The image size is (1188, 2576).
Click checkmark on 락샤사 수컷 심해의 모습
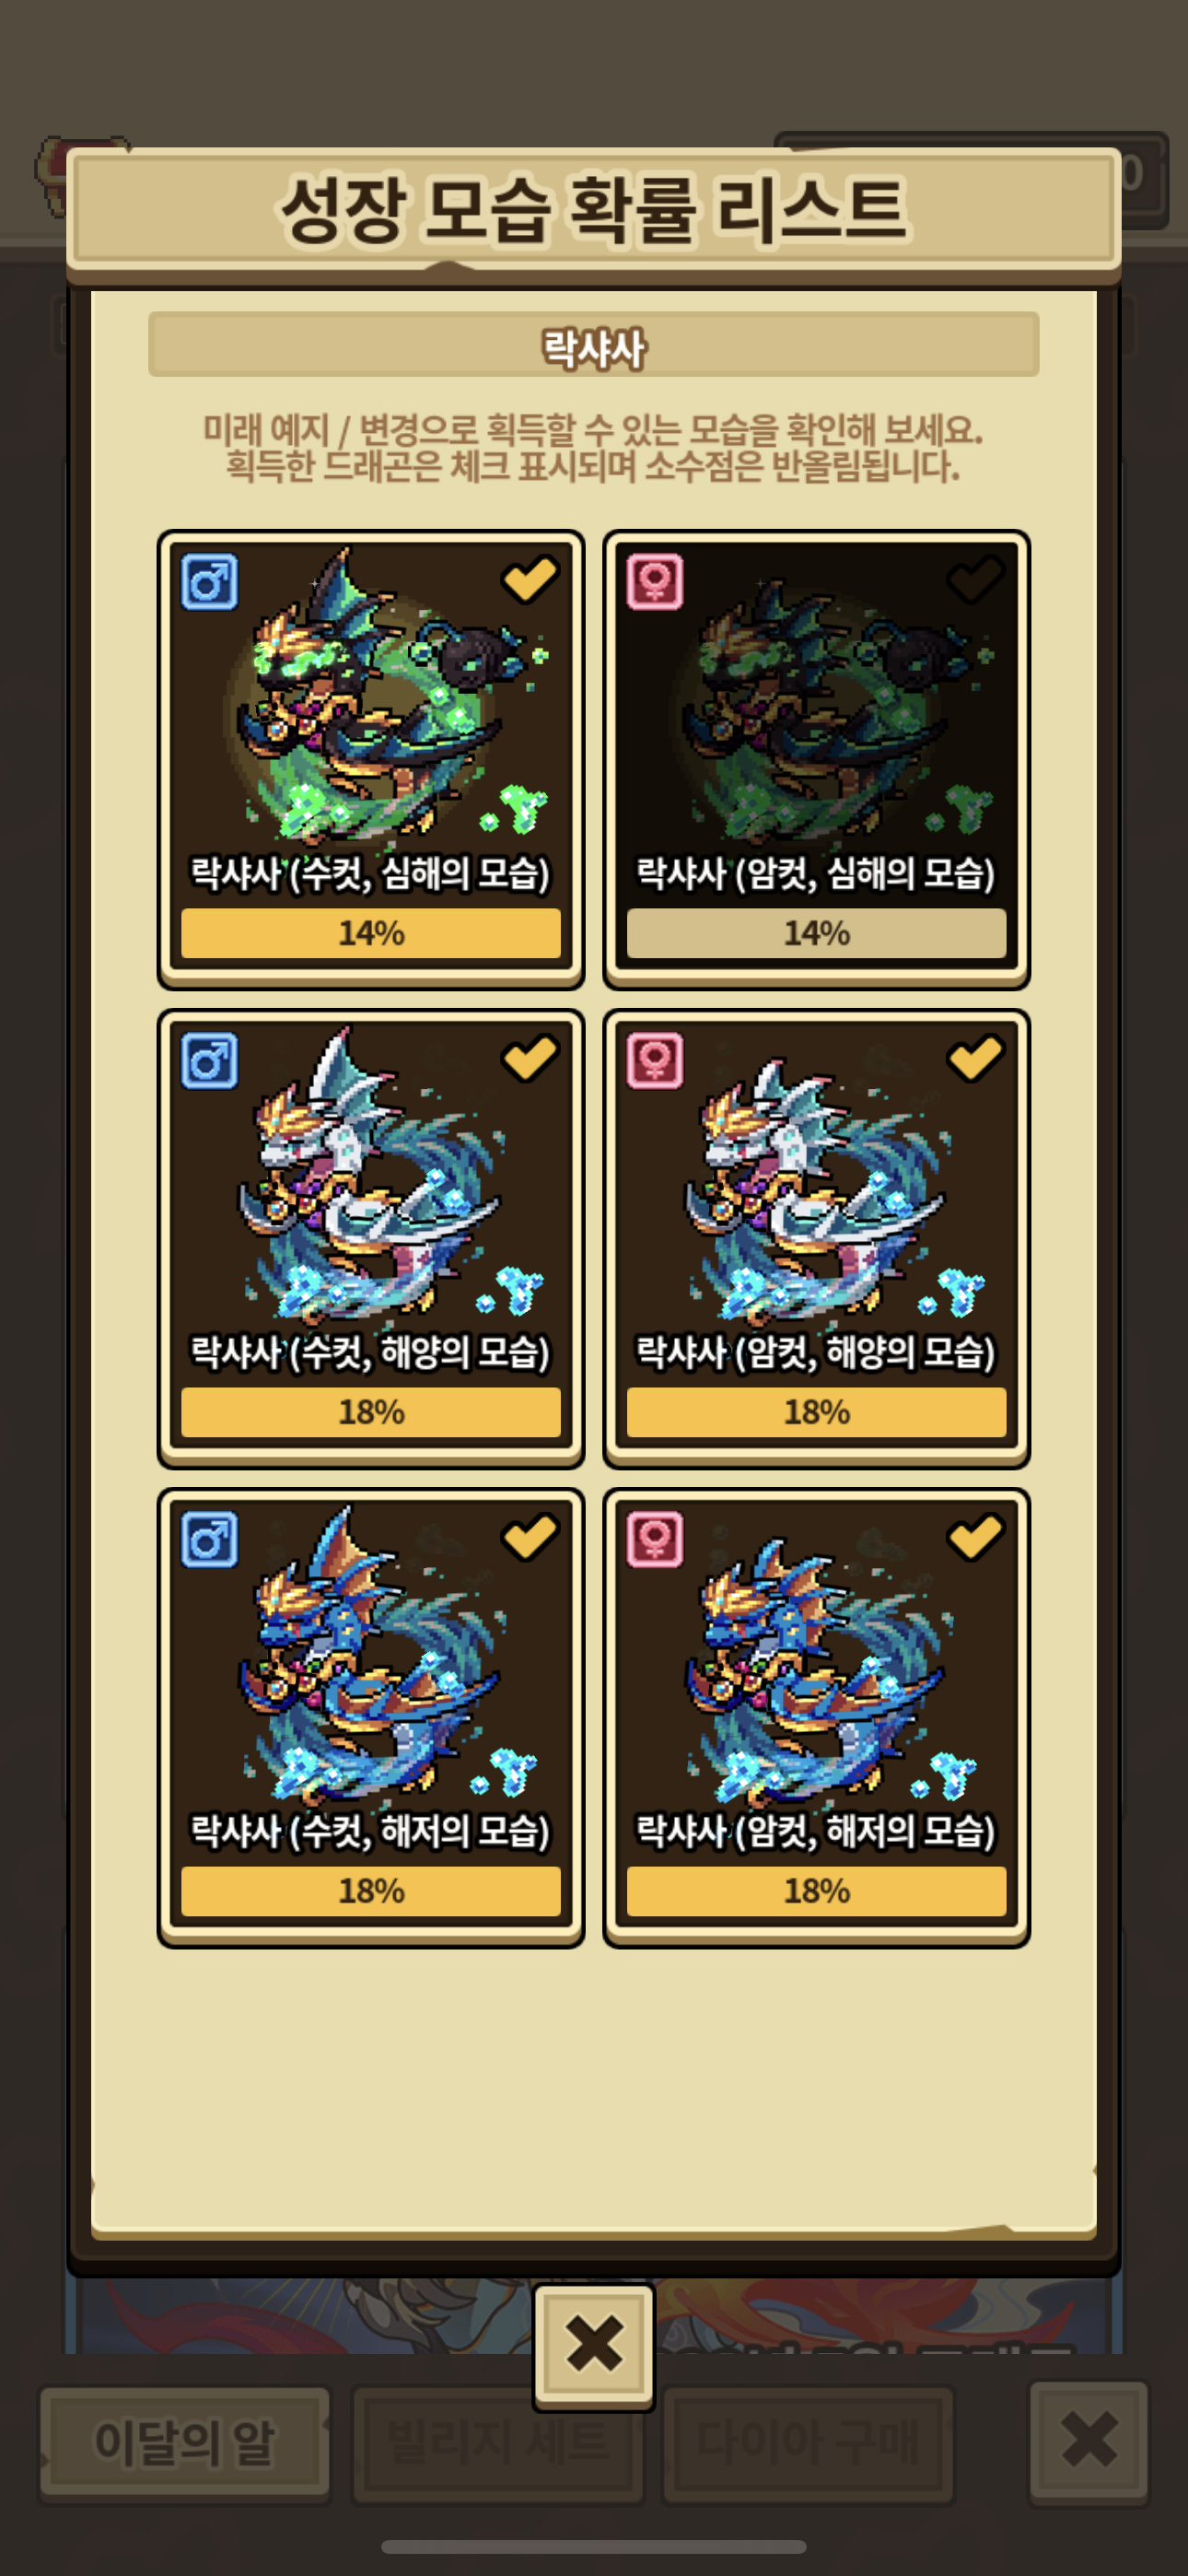click(530, 579)
